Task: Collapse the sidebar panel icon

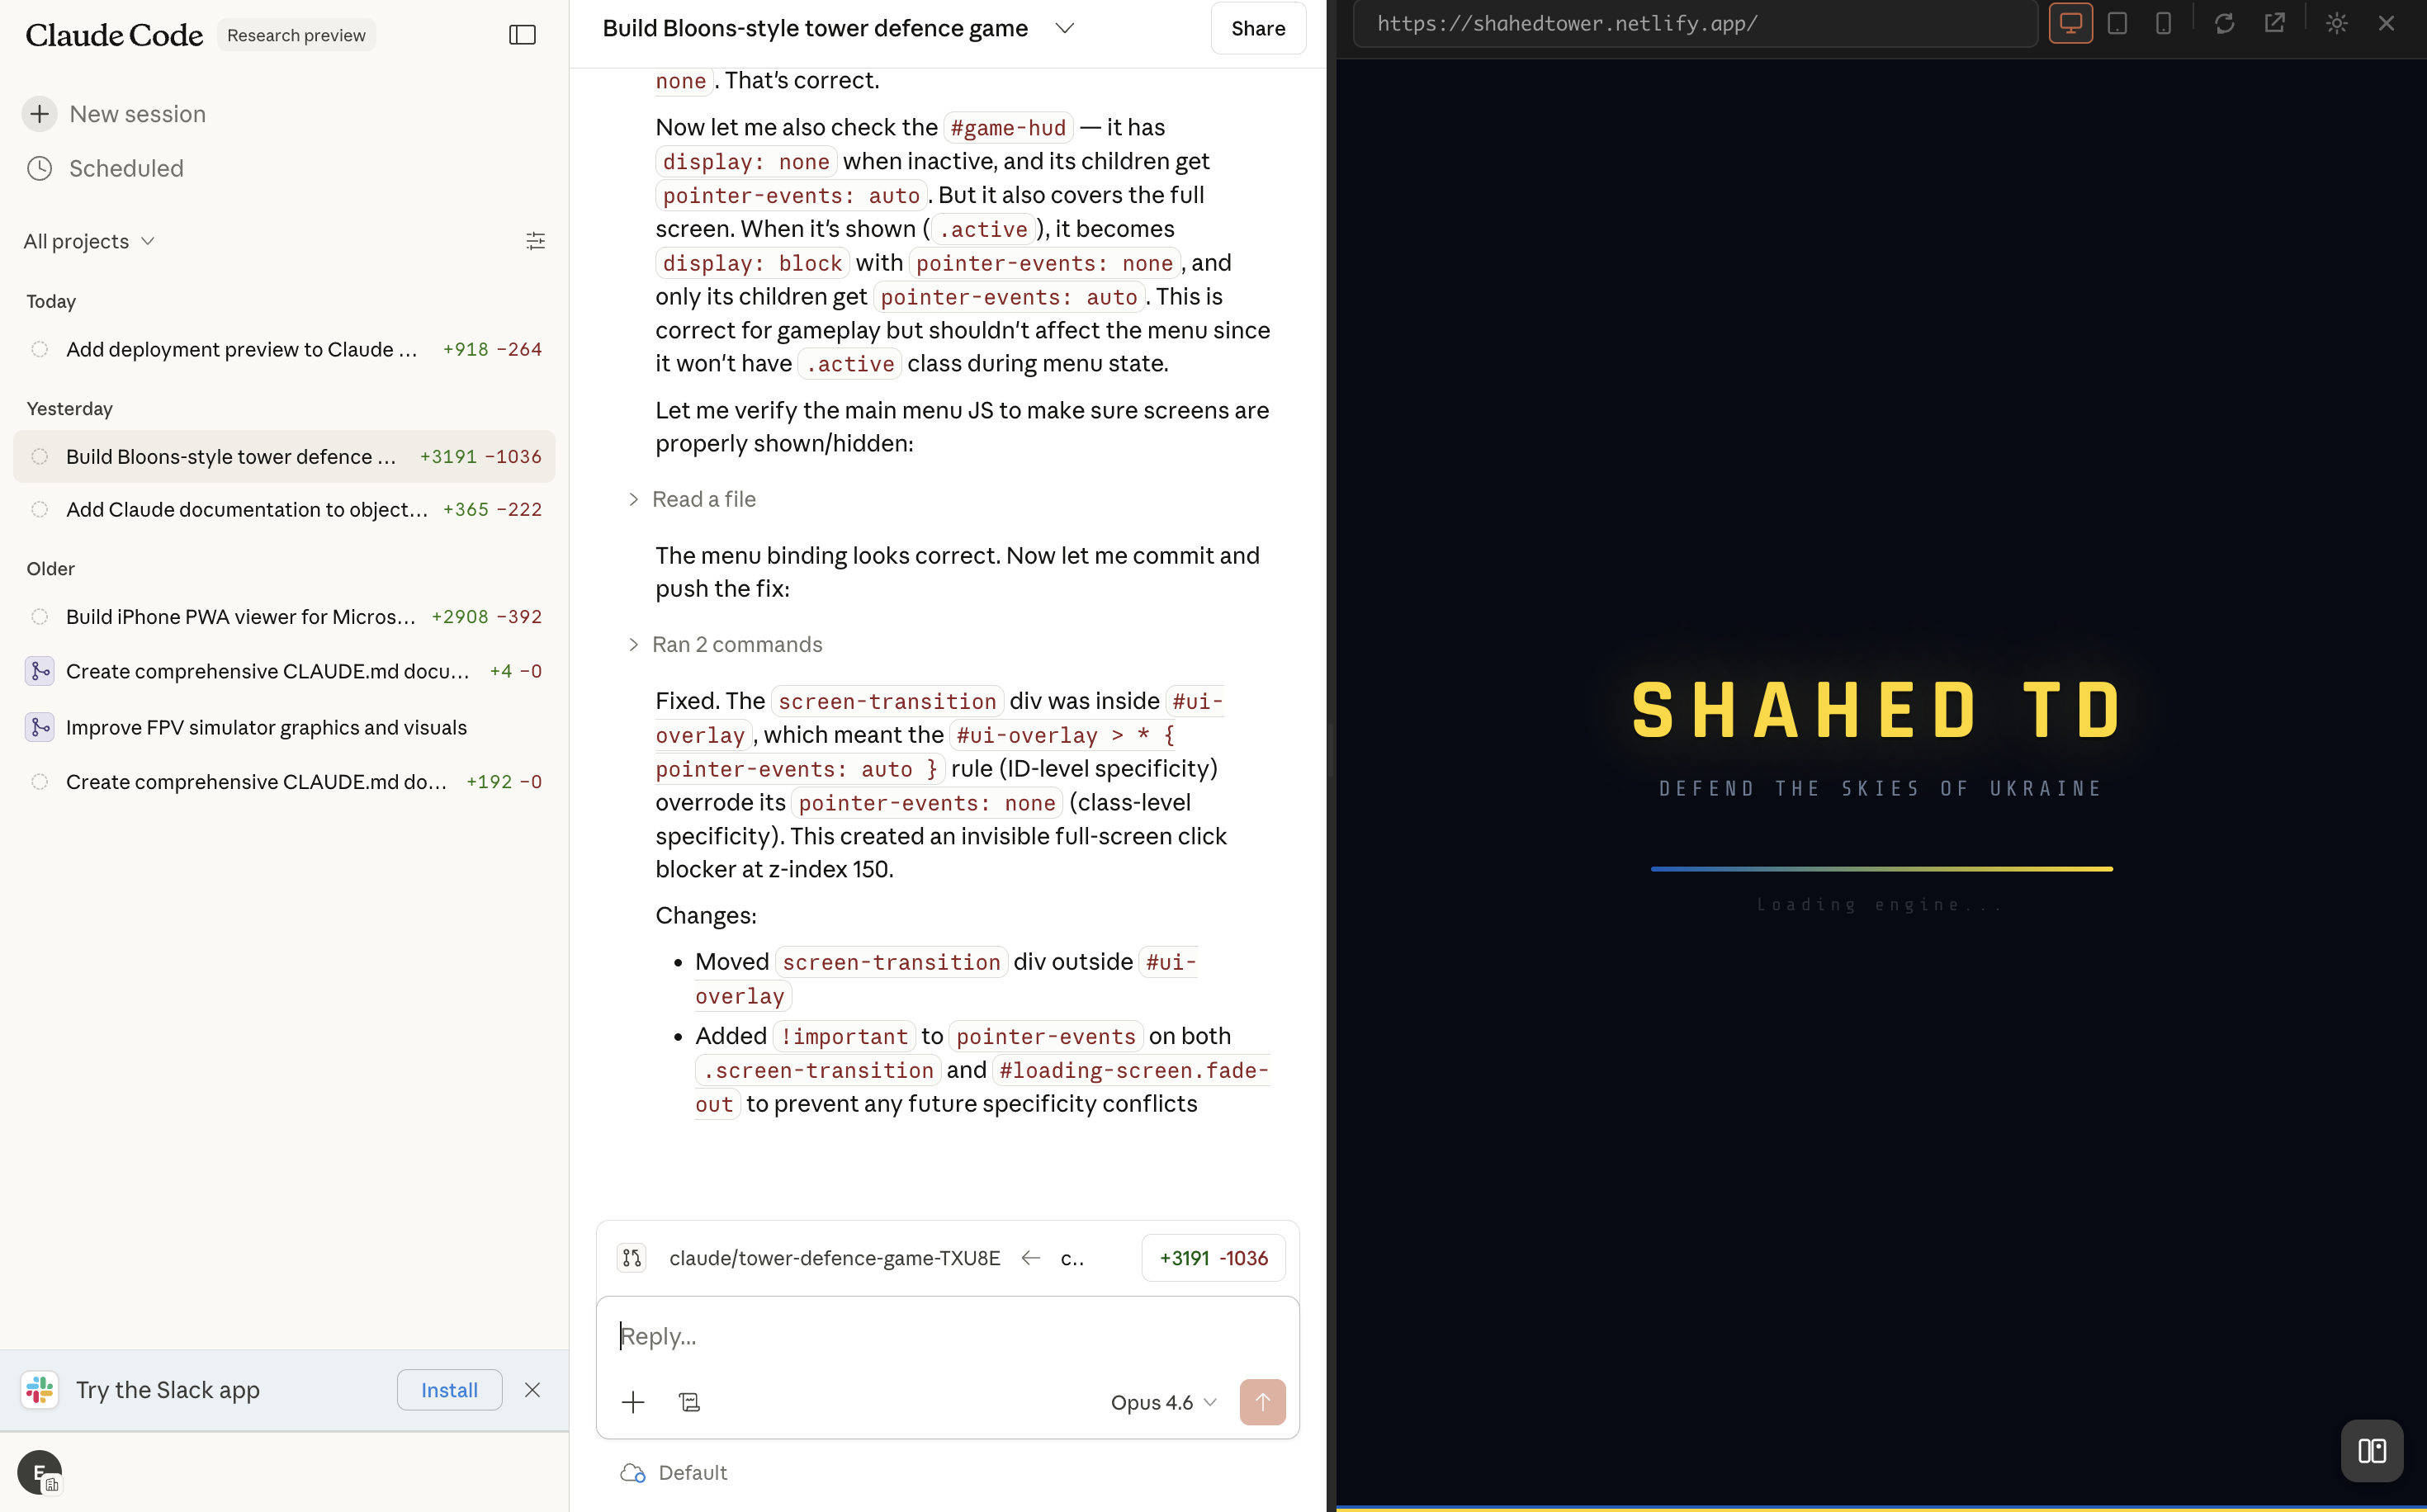Action: 522,35
